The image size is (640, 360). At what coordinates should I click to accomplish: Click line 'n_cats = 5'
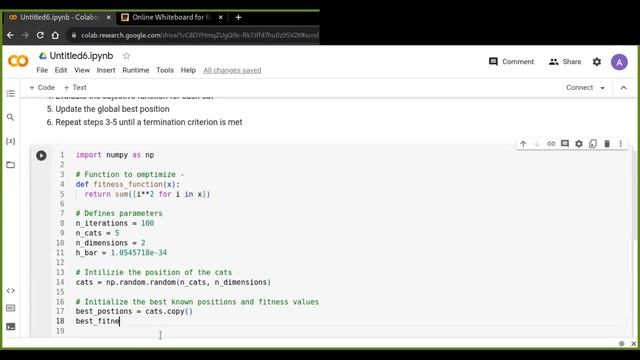(97, 233)
